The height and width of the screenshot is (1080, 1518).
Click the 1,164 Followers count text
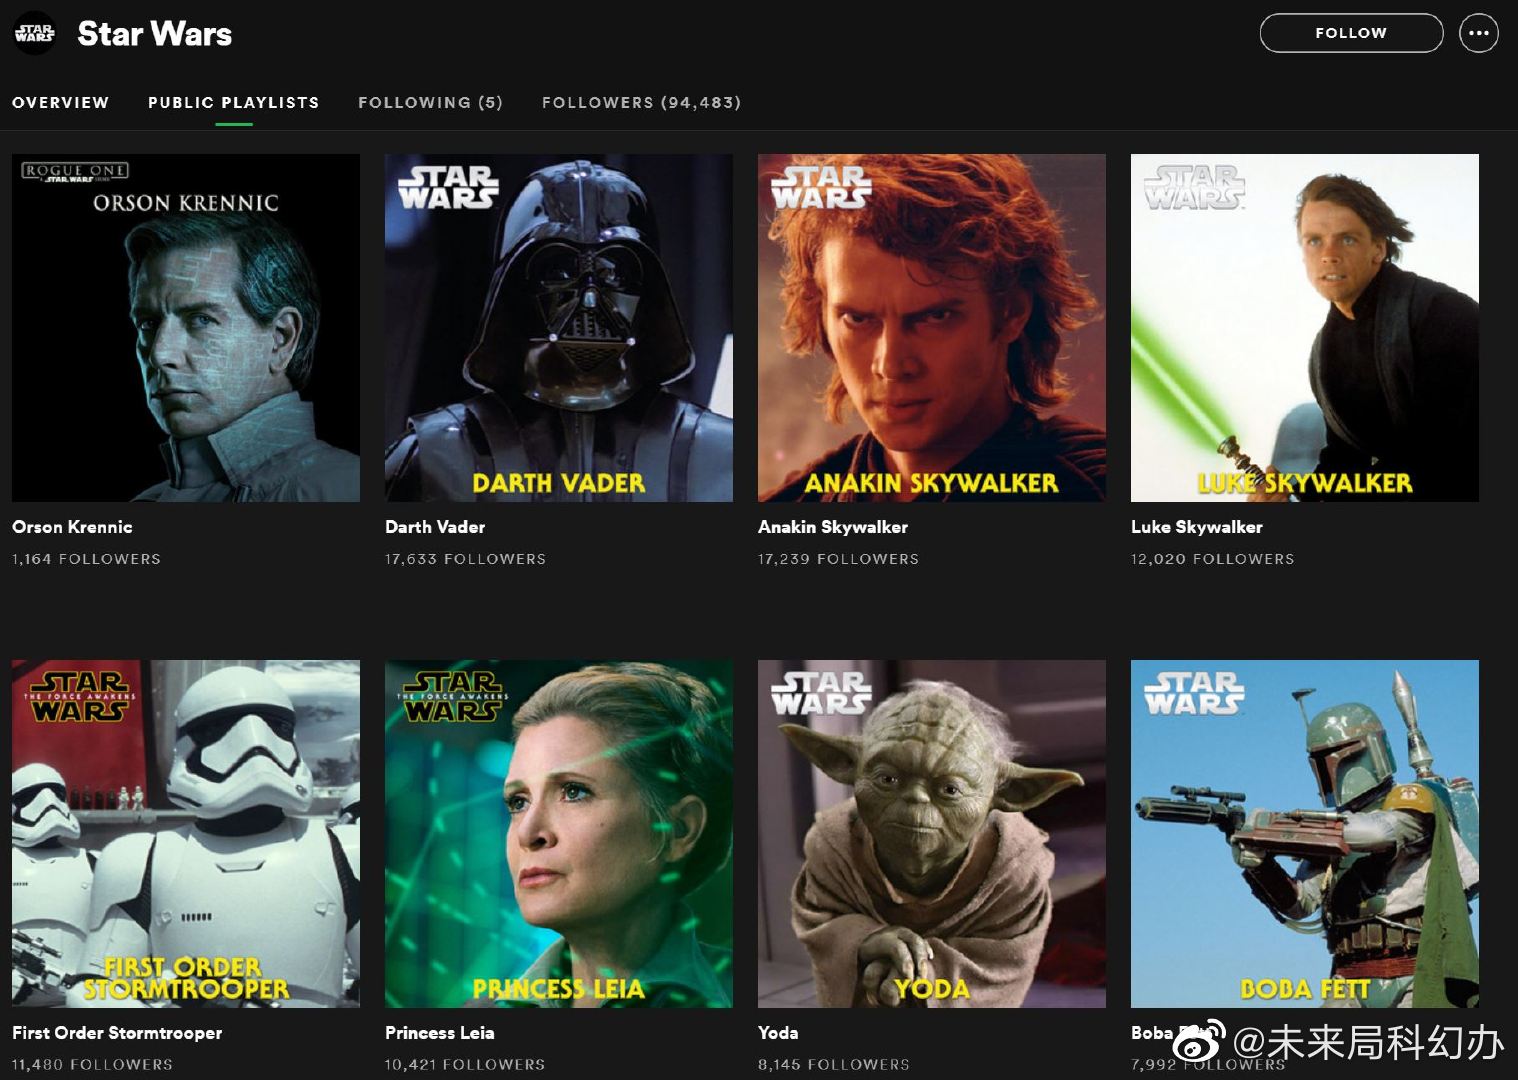(86, 559)
